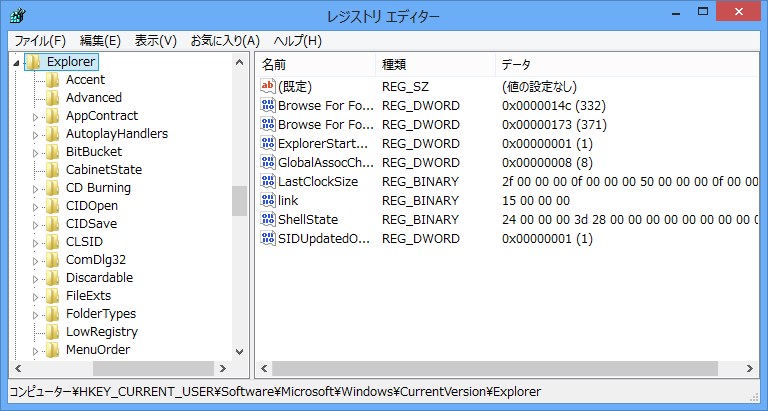Click the Discardable folder icon
This screenshot has height=411, width=768.
[x=52, y=278]
